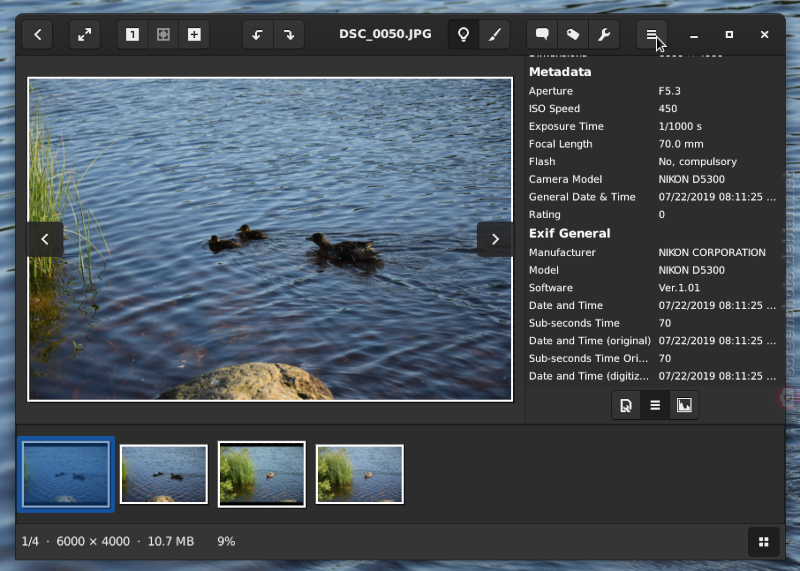The height and width of the screenshot is (571, 800).
Task: Open the brush edit tools
Action: pyautogui.click(x=494, y=35)
